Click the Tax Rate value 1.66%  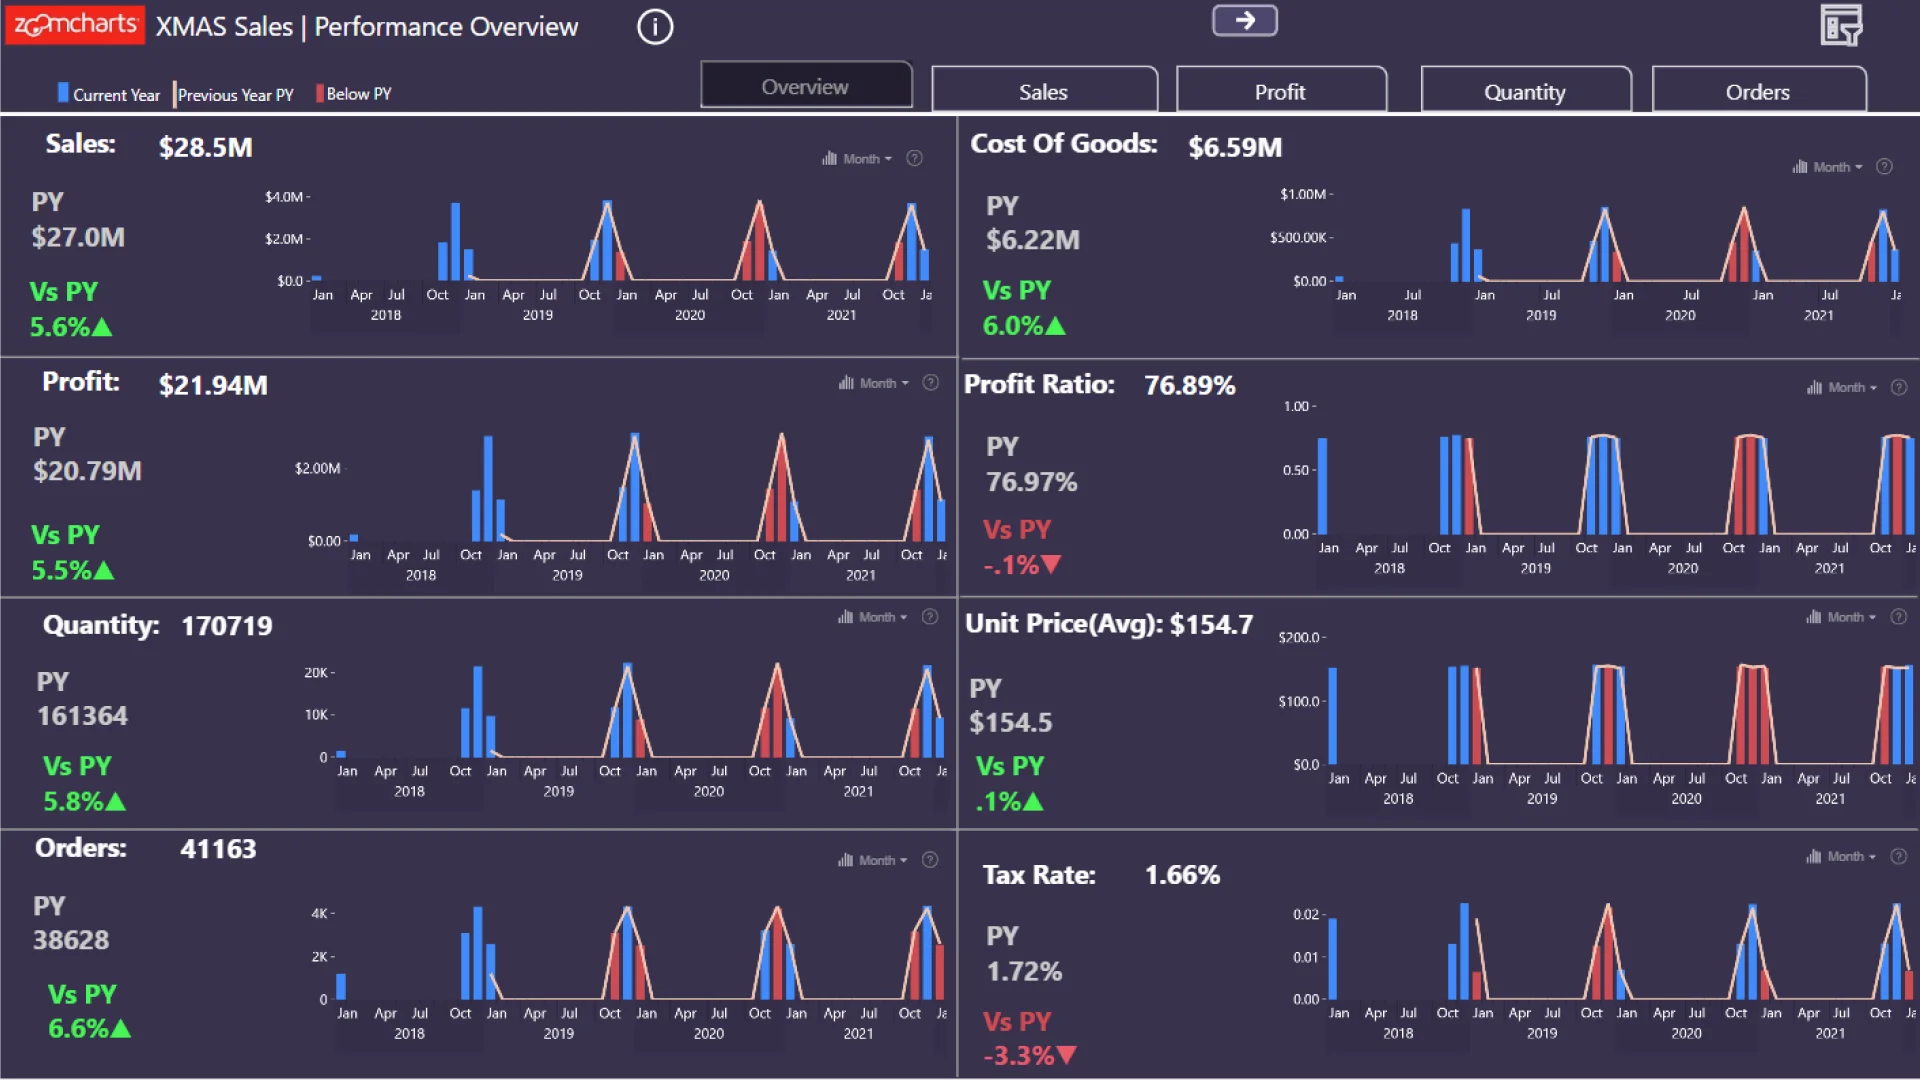[x=1183, y=875]
